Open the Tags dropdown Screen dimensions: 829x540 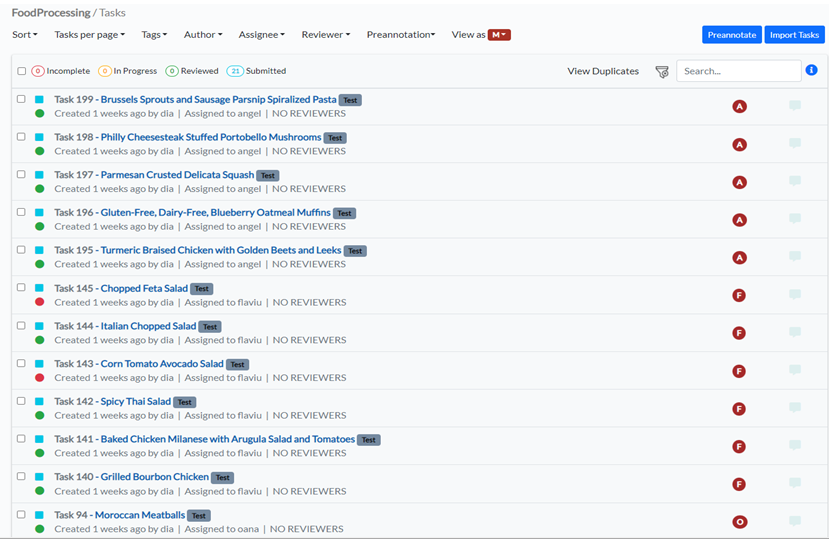154,34
